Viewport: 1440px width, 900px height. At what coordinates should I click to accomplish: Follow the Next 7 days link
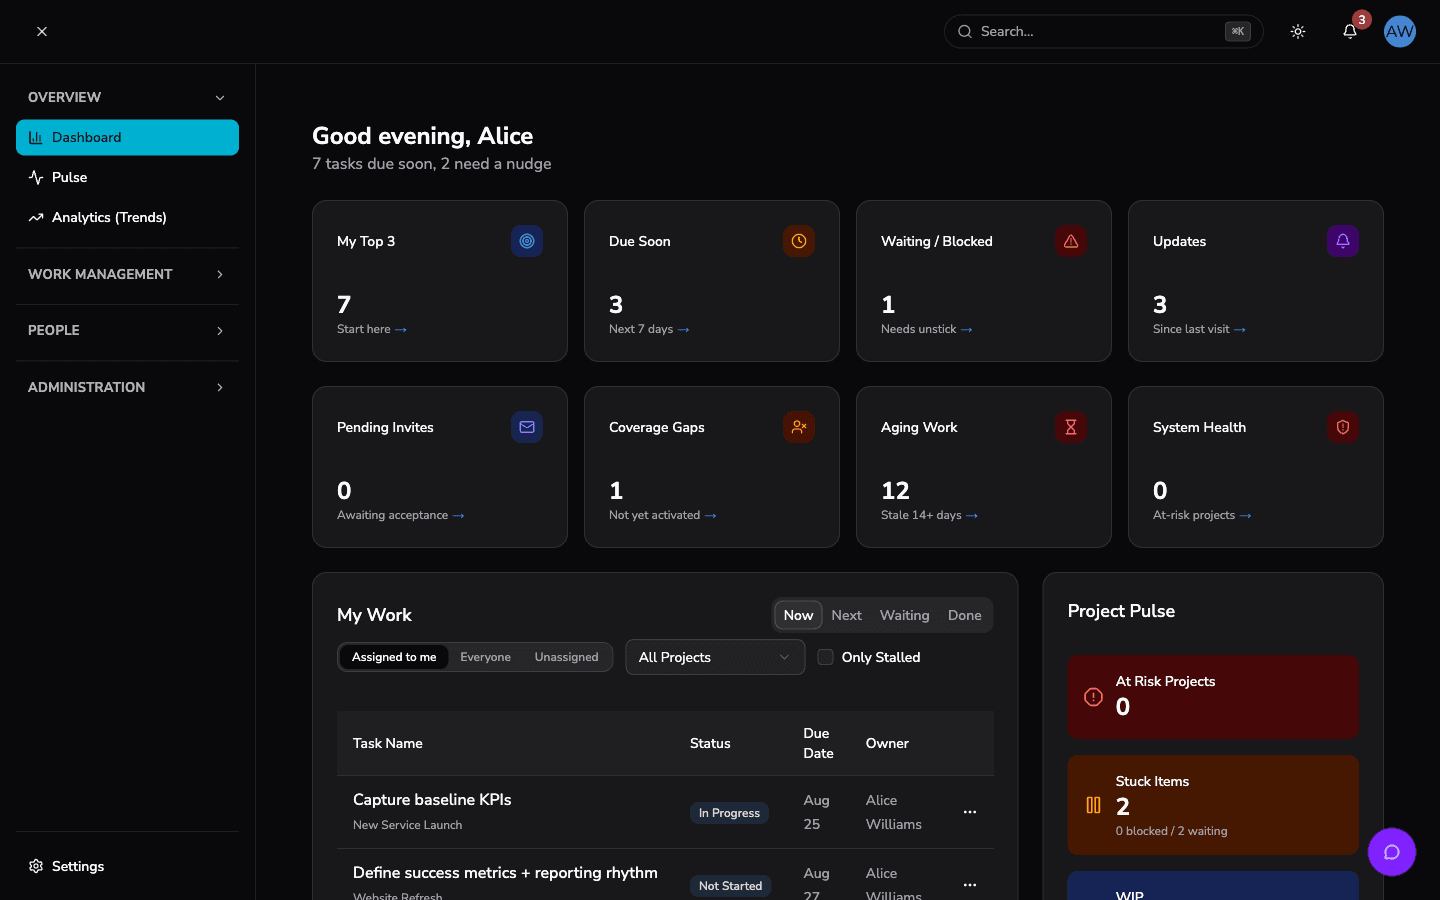point(649,329)
